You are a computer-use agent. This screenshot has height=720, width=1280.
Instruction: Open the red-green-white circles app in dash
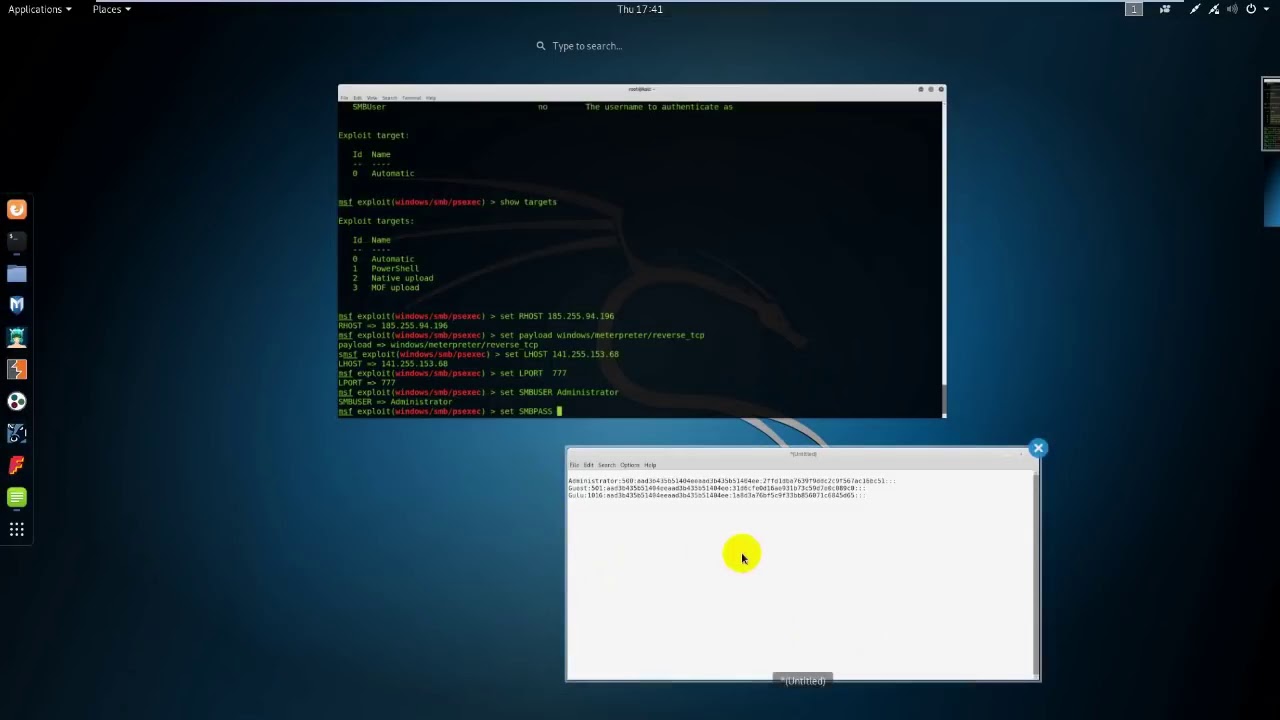coord(17,401)
